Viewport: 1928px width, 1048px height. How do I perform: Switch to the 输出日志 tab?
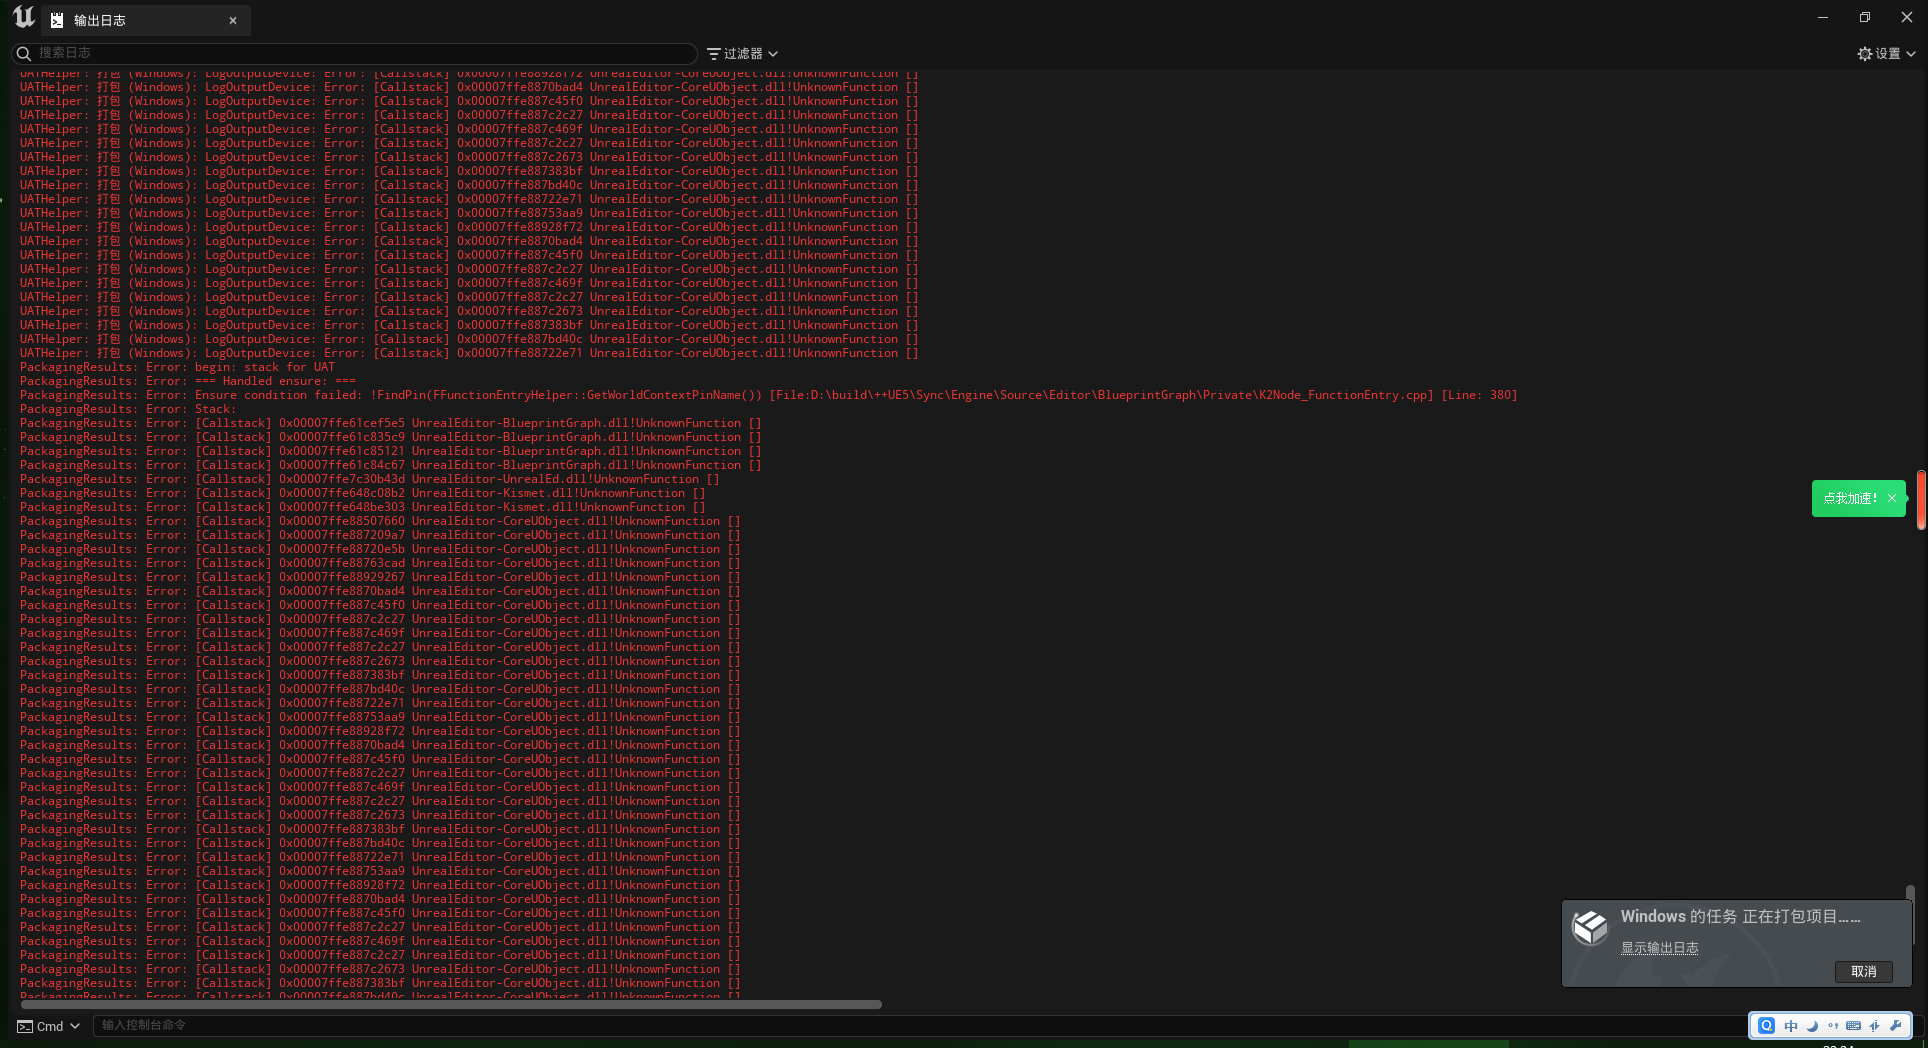(x=100, y=21)
